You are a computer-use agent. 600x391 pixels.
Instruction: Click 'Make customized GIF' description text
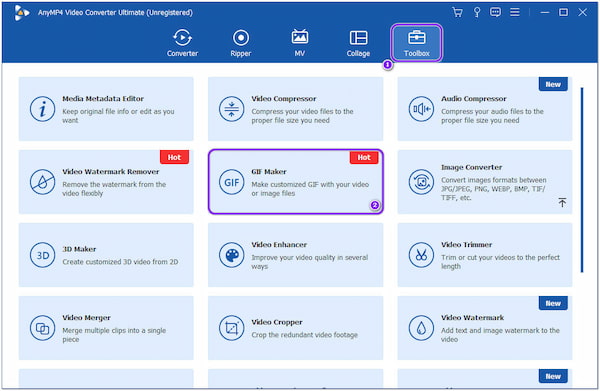(310, 189)
